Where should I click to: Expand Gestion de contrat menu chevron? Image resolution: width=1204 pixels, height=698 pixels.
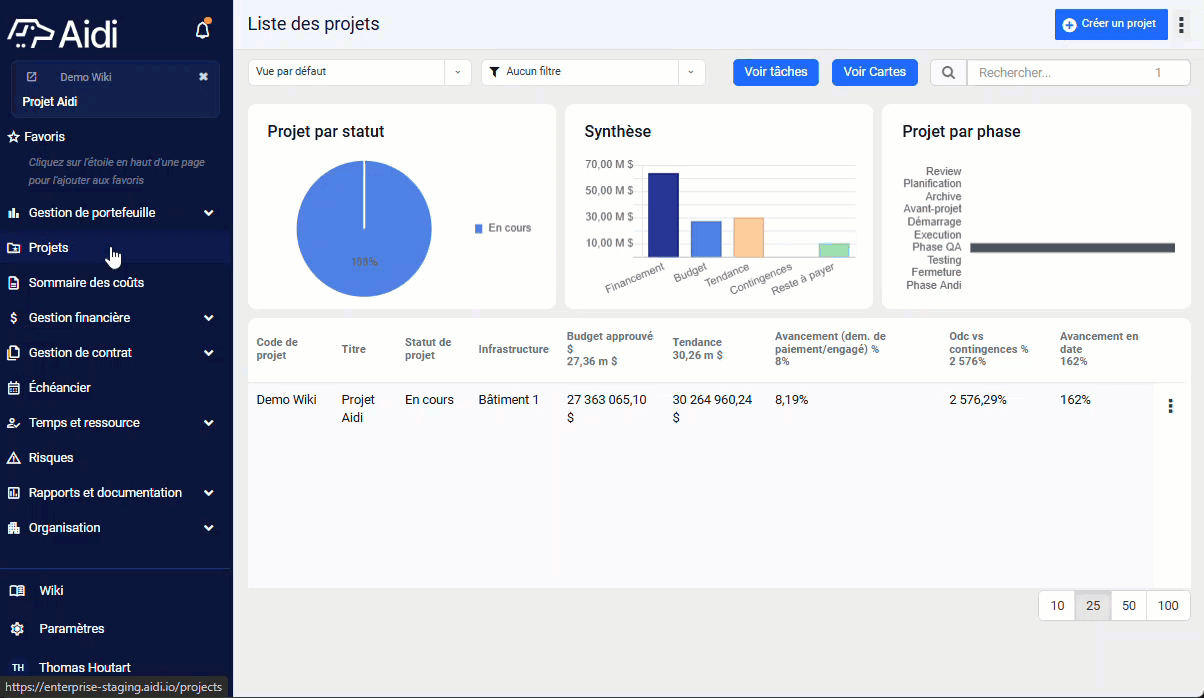coord(209,353)
